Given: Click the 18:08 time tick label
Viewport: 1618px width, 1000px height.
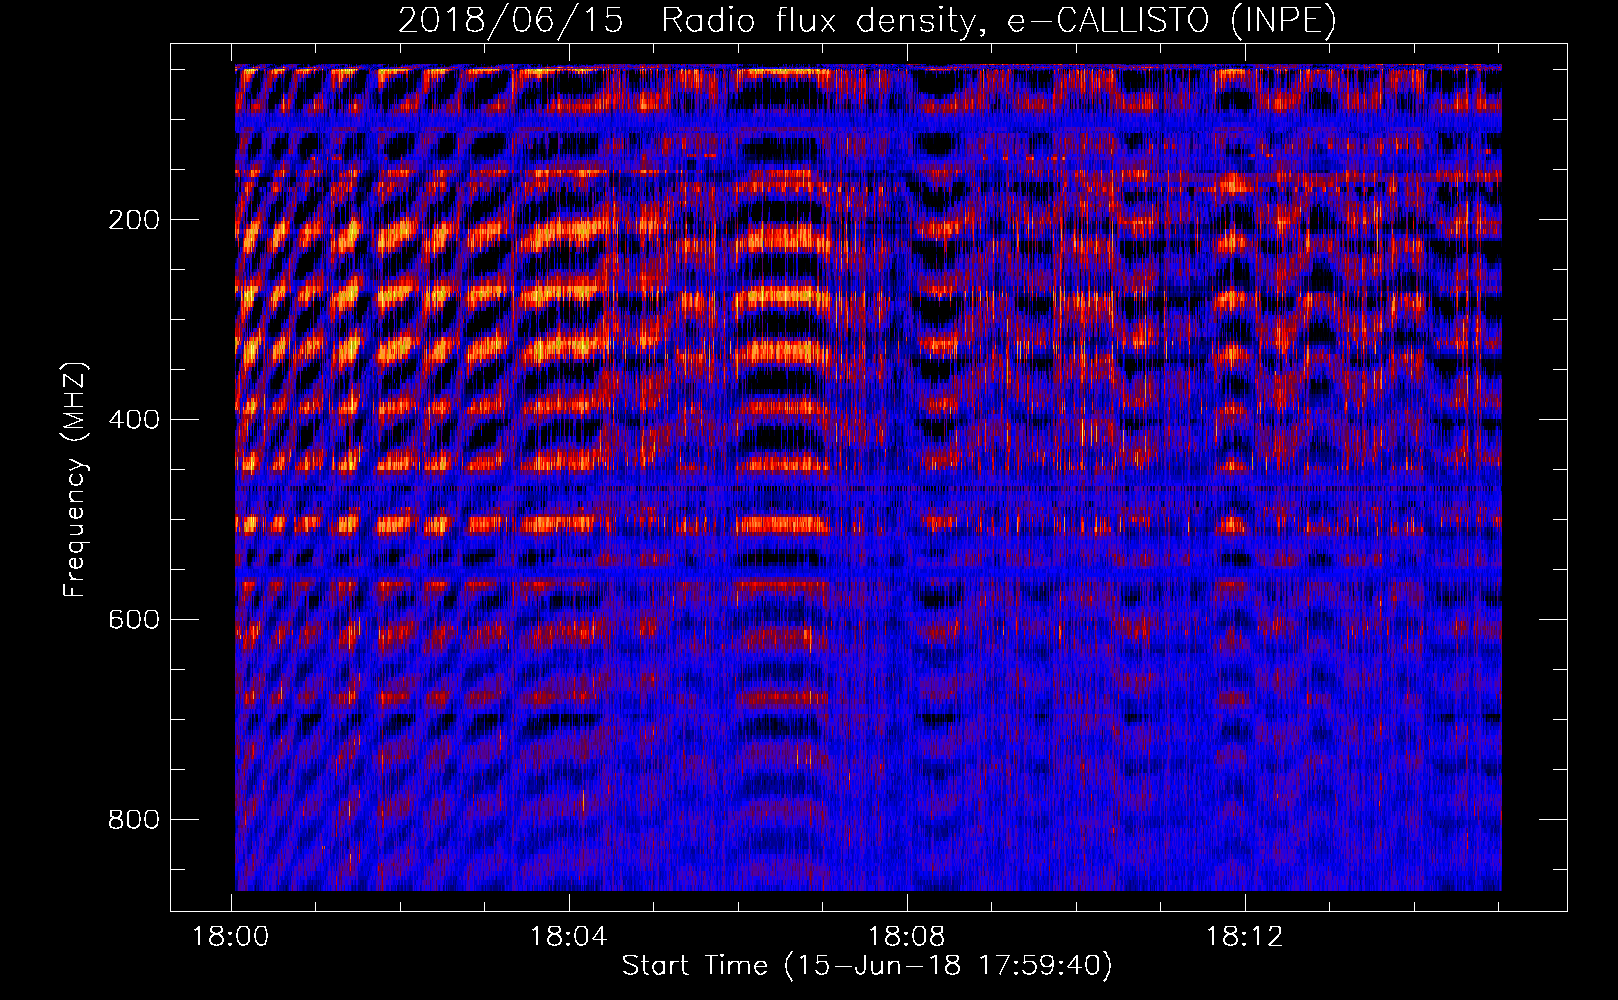Looking at the screenshot, I should [x=907, y=937].
